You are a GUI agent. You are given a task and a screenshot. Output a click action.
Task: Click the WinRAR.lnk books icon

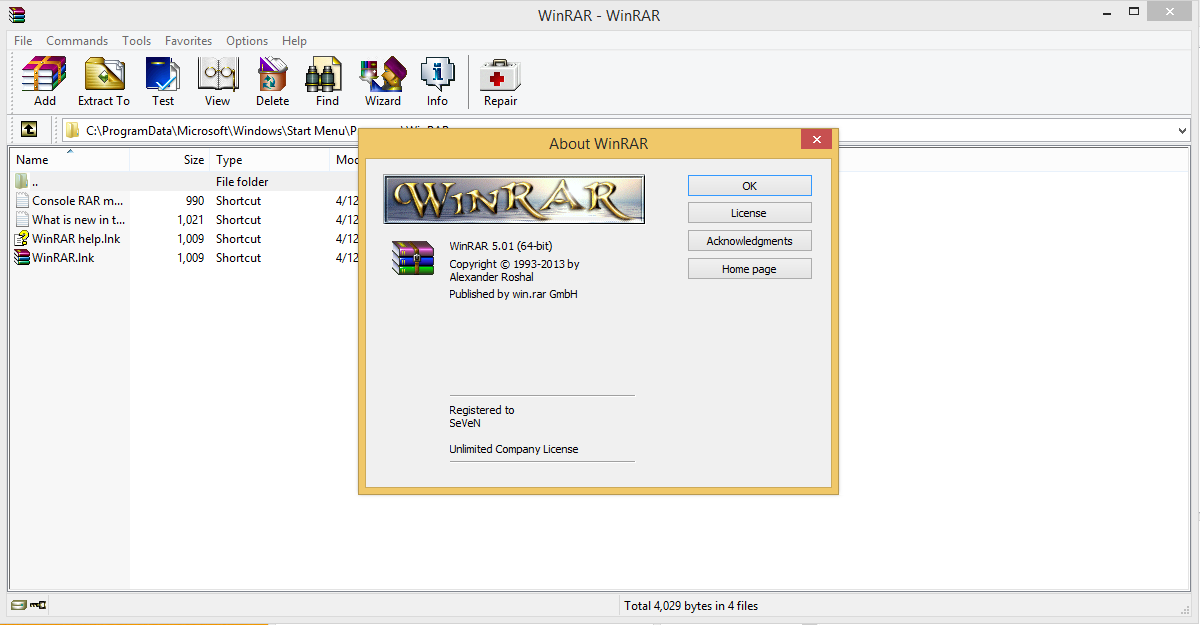point(22,258)
